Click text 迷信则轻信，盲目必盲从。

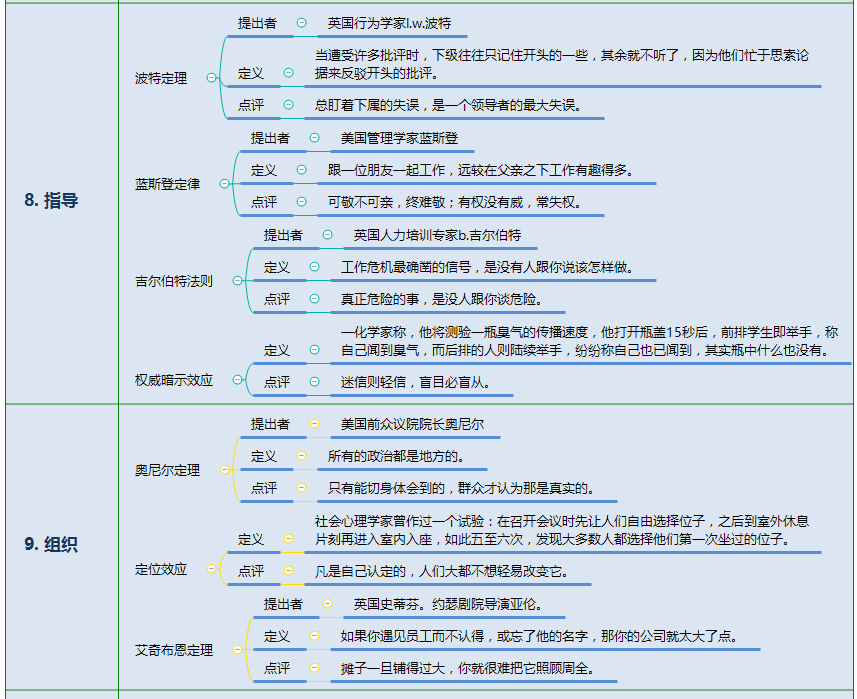click(x=415, y=382)
